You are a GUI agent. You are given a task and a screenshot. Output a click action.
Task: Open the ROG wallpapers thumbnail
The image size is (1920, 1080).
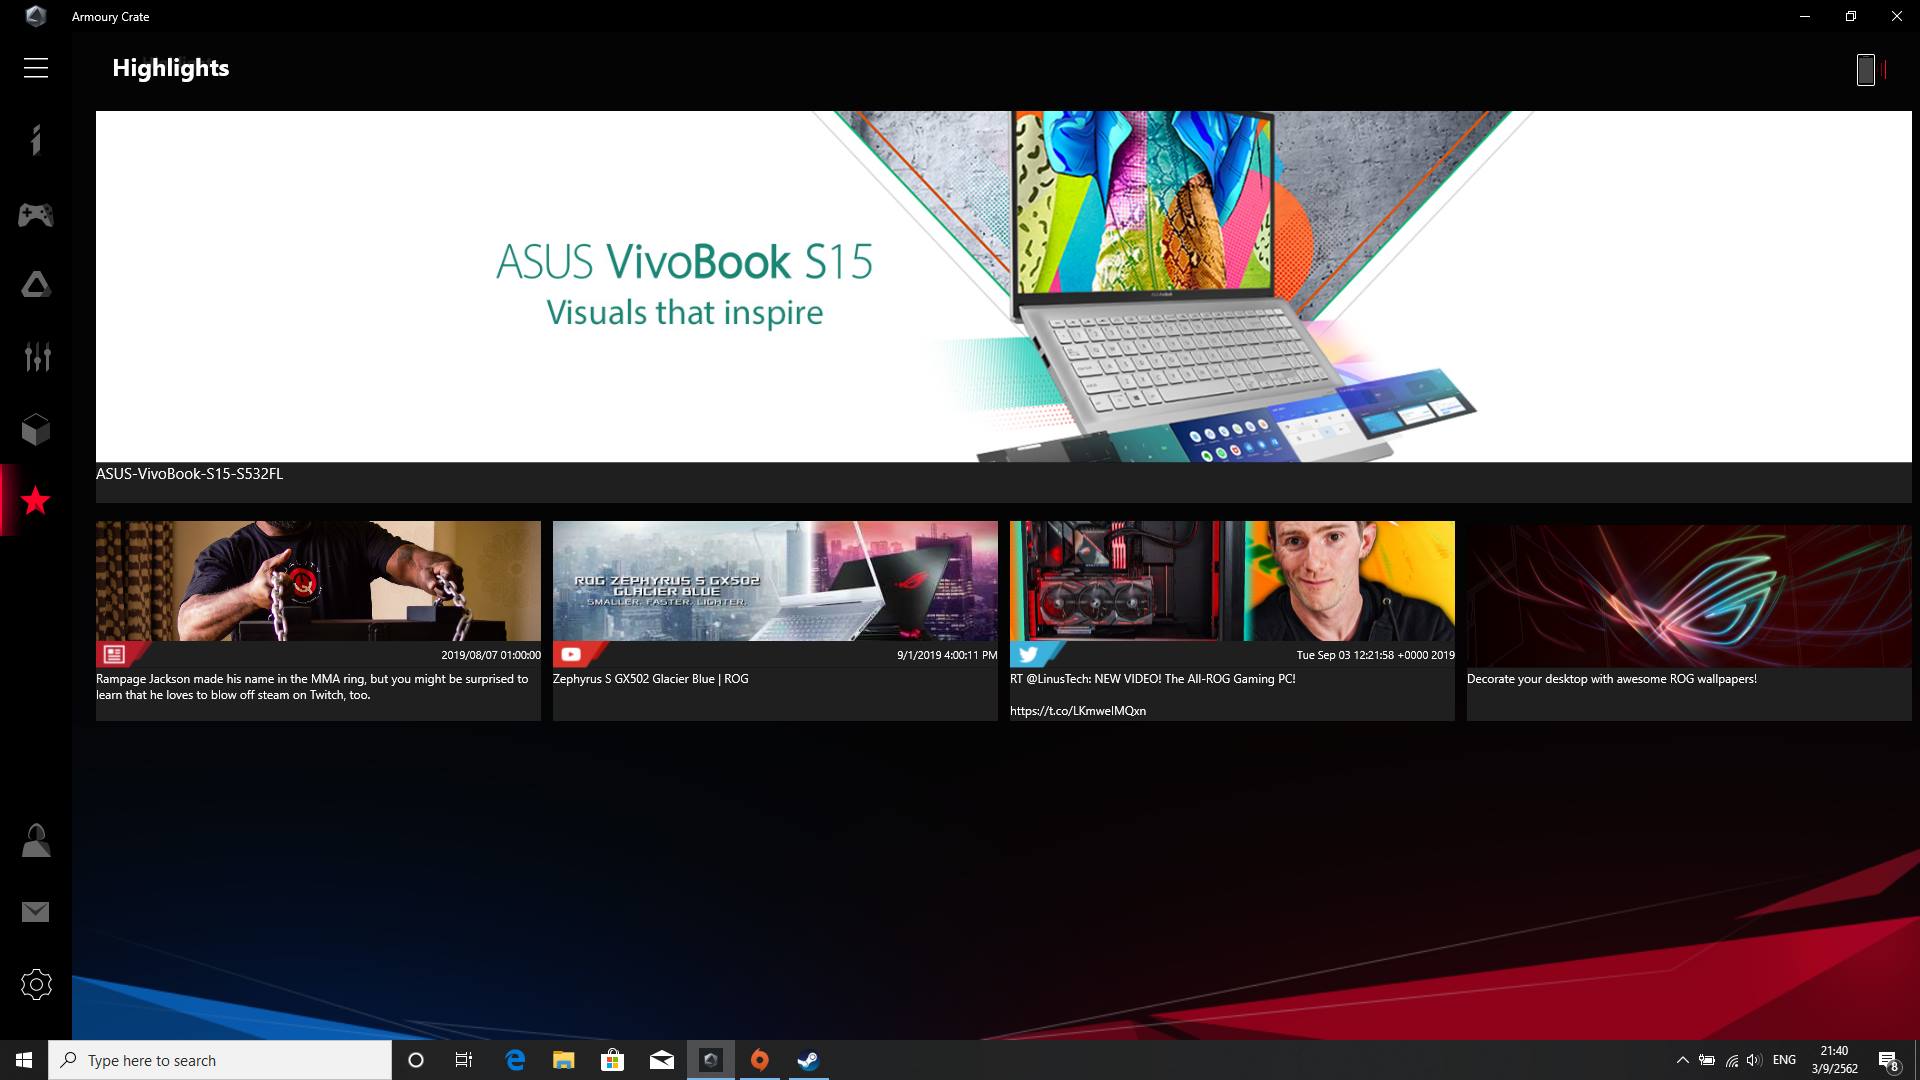(1689, 594)
